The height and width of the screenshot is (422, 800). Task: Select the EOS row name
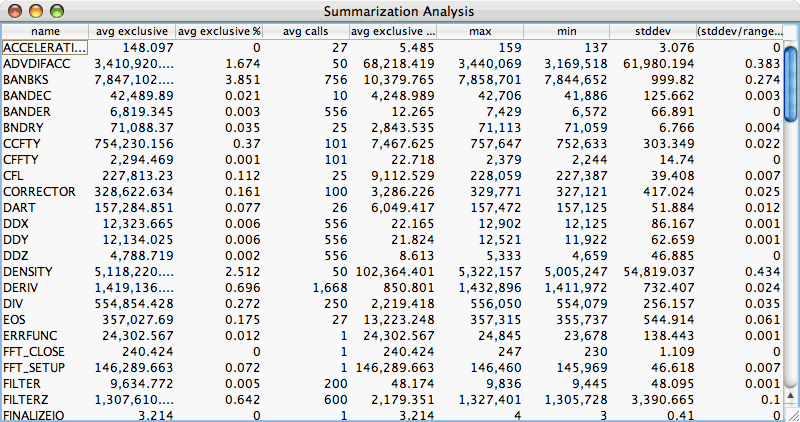(14, 319)
